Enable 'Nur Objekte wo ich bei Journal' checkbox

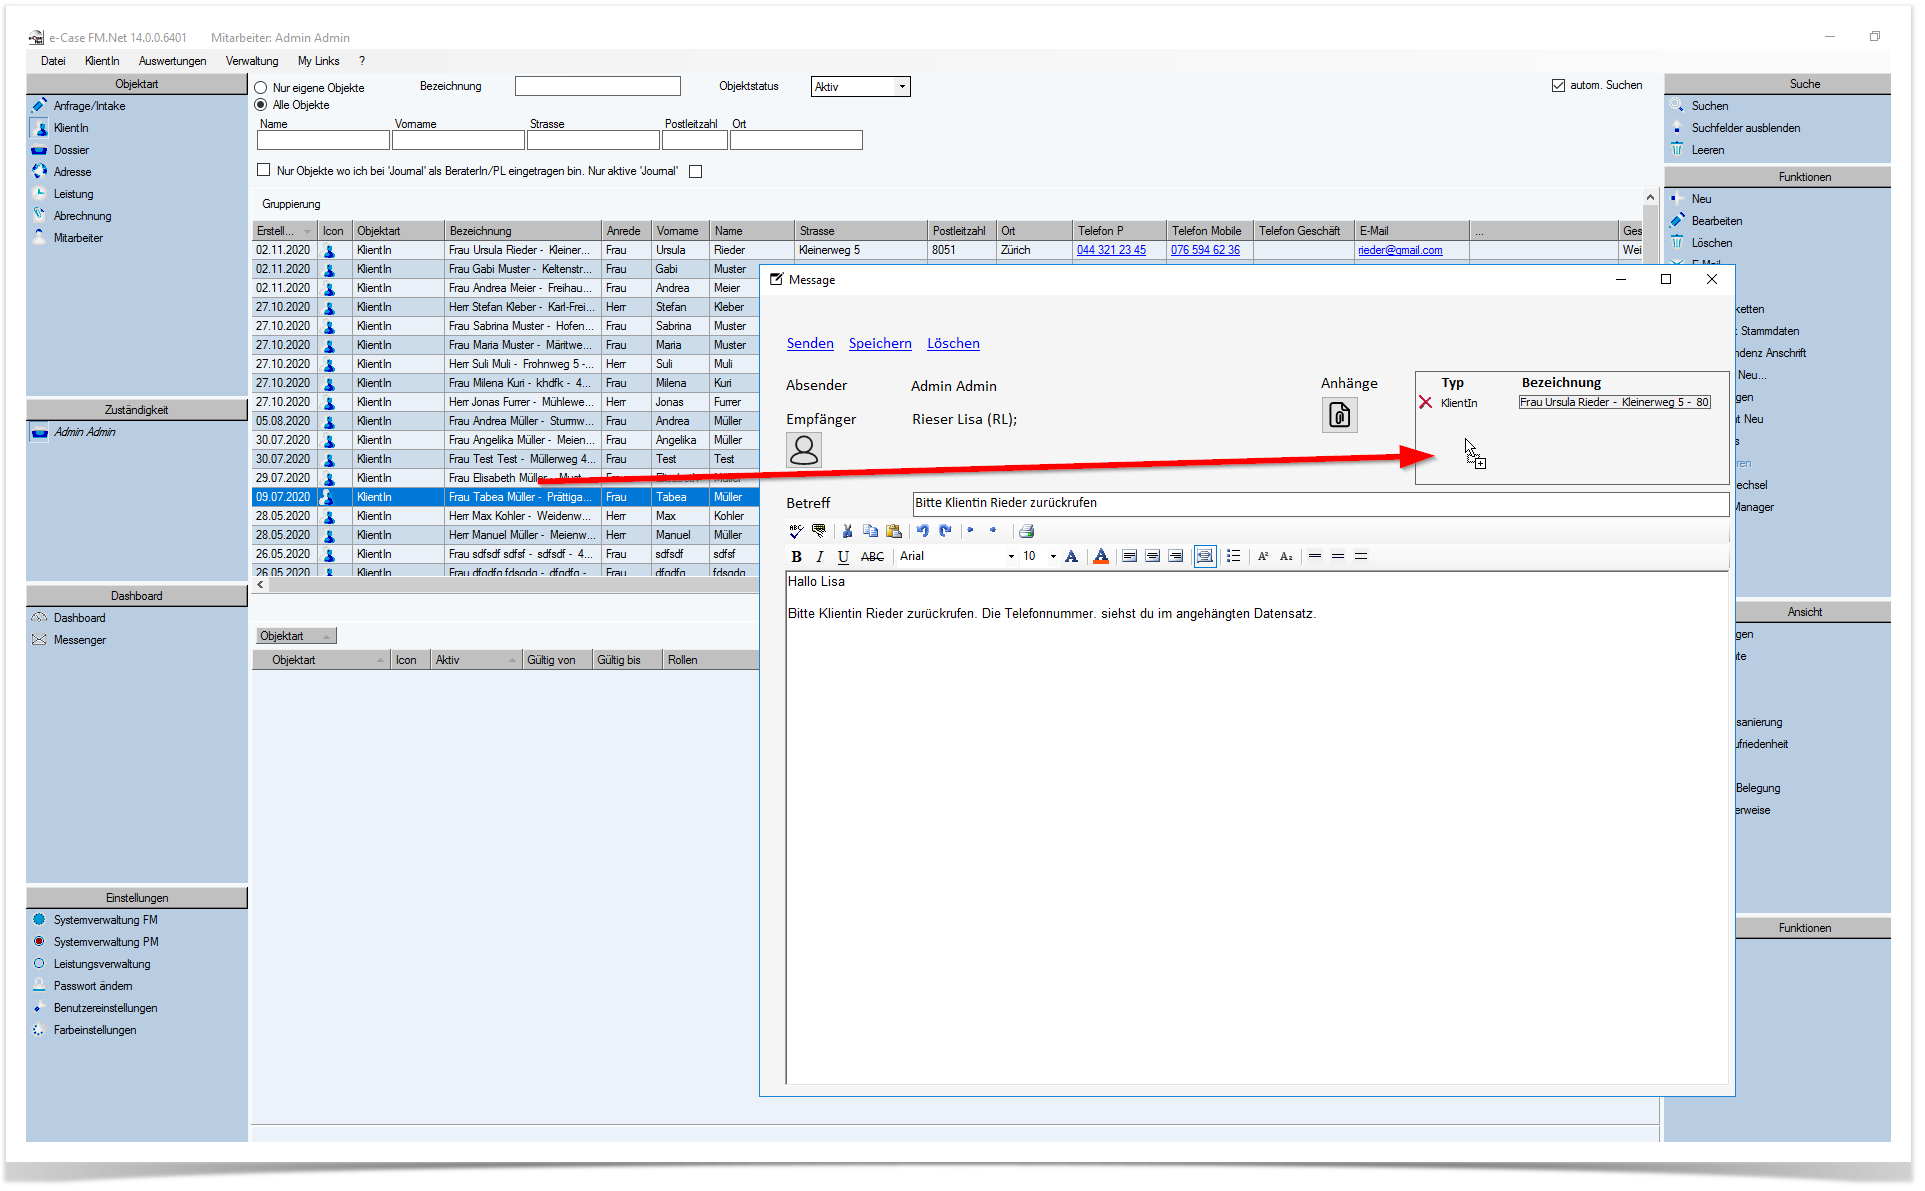coord(264,171)
